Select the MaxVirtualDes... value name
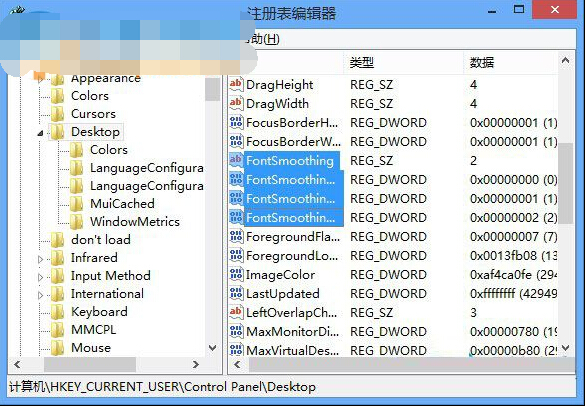585x407 pixels. pyautogui.click(x=292, y=350)
